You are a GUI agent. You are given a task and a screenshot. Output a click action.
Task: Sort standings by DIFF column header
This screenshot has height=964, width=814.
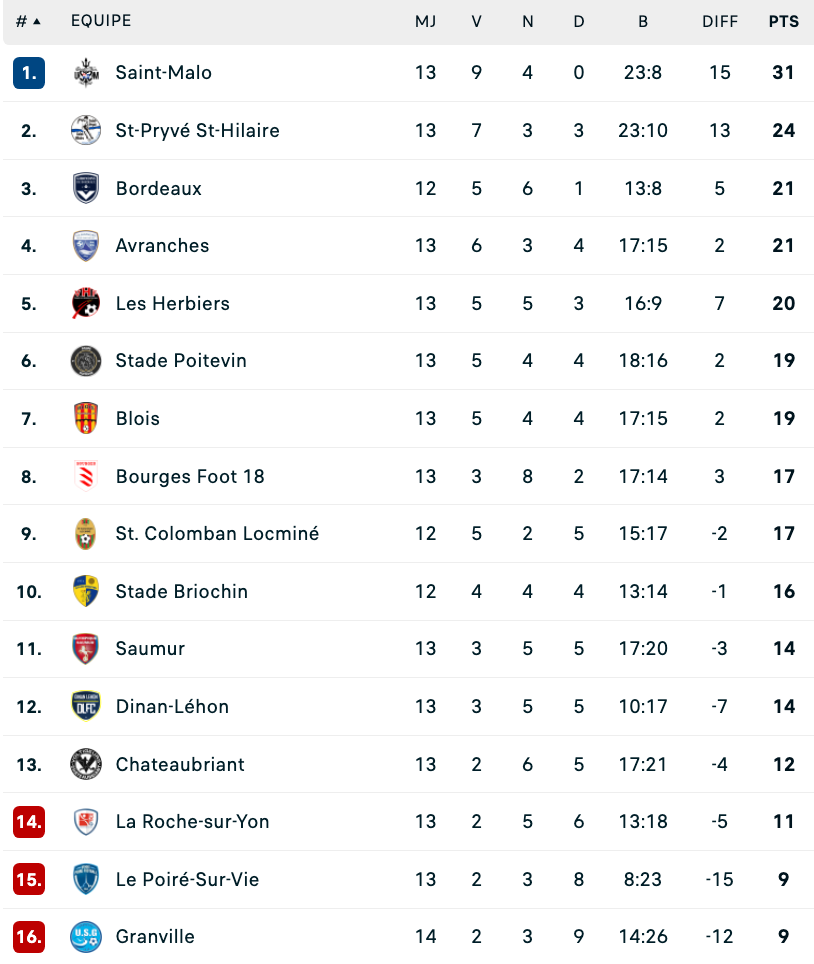[719, 22]
